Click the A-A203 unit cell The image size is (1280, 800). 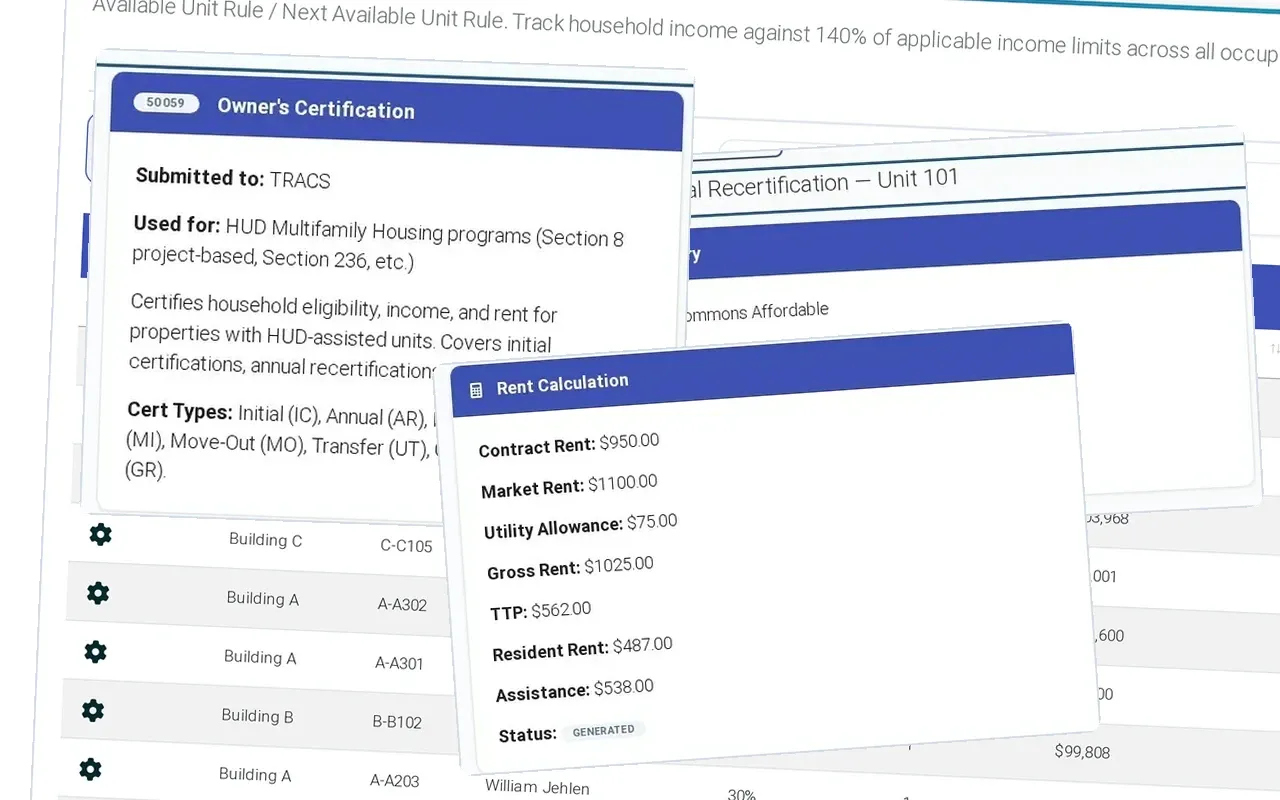(395, 781)
